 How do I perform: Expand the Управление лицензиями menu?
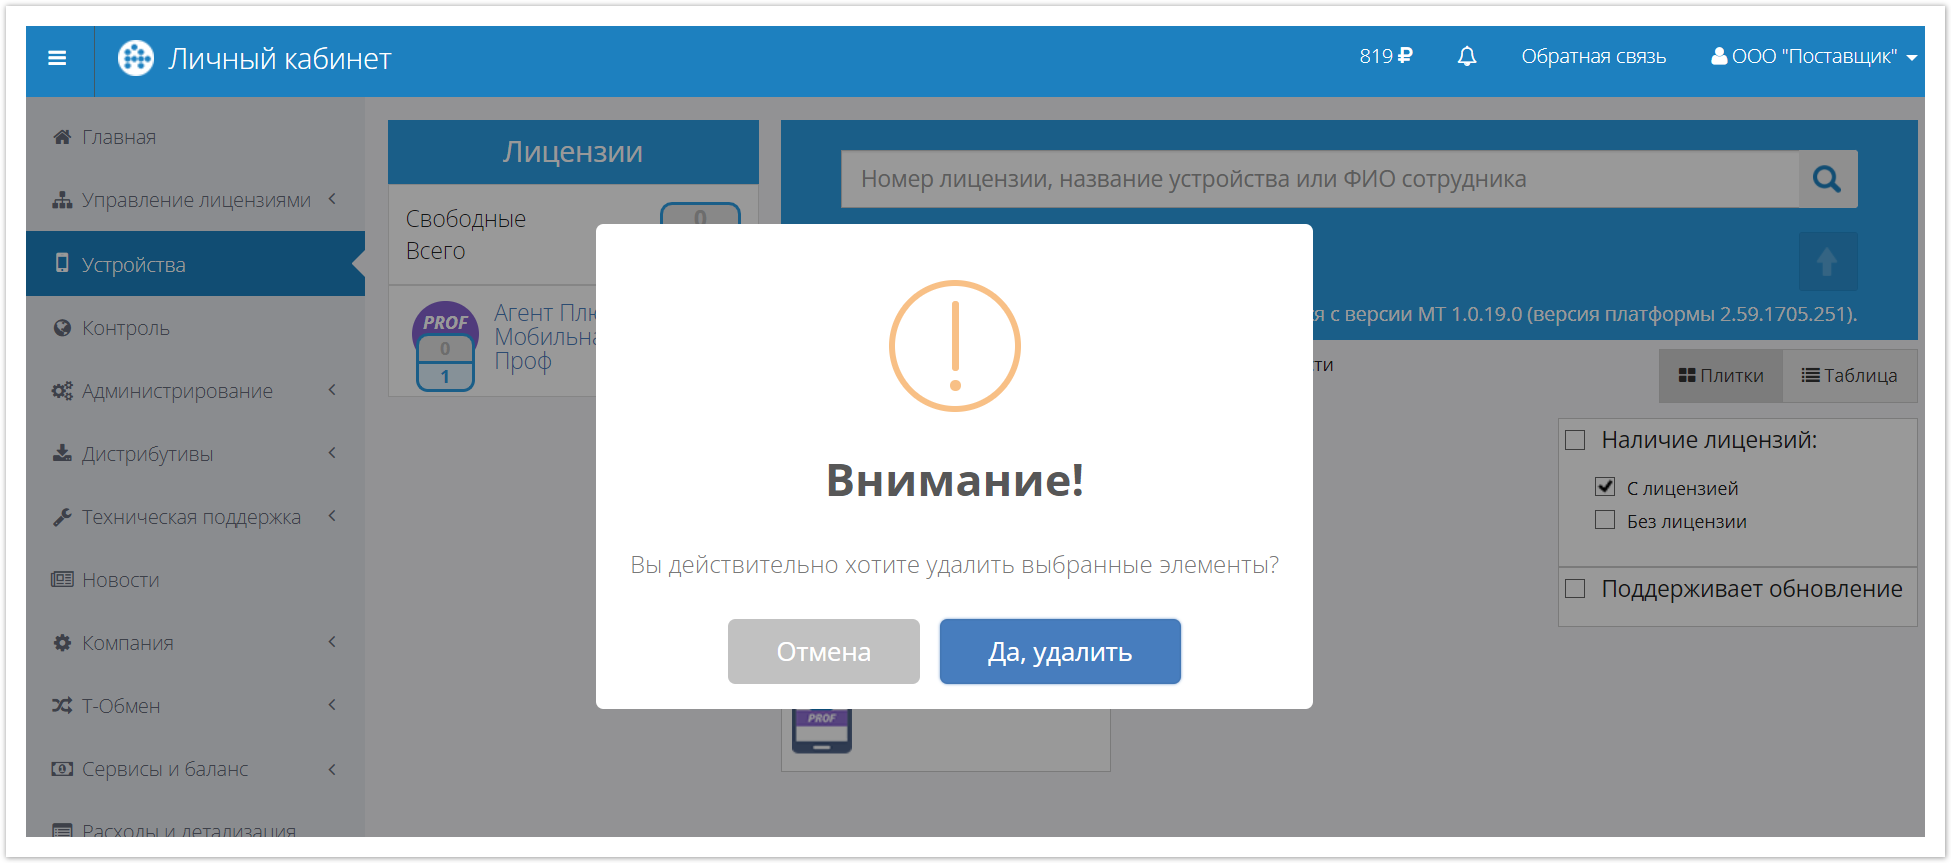195,200
